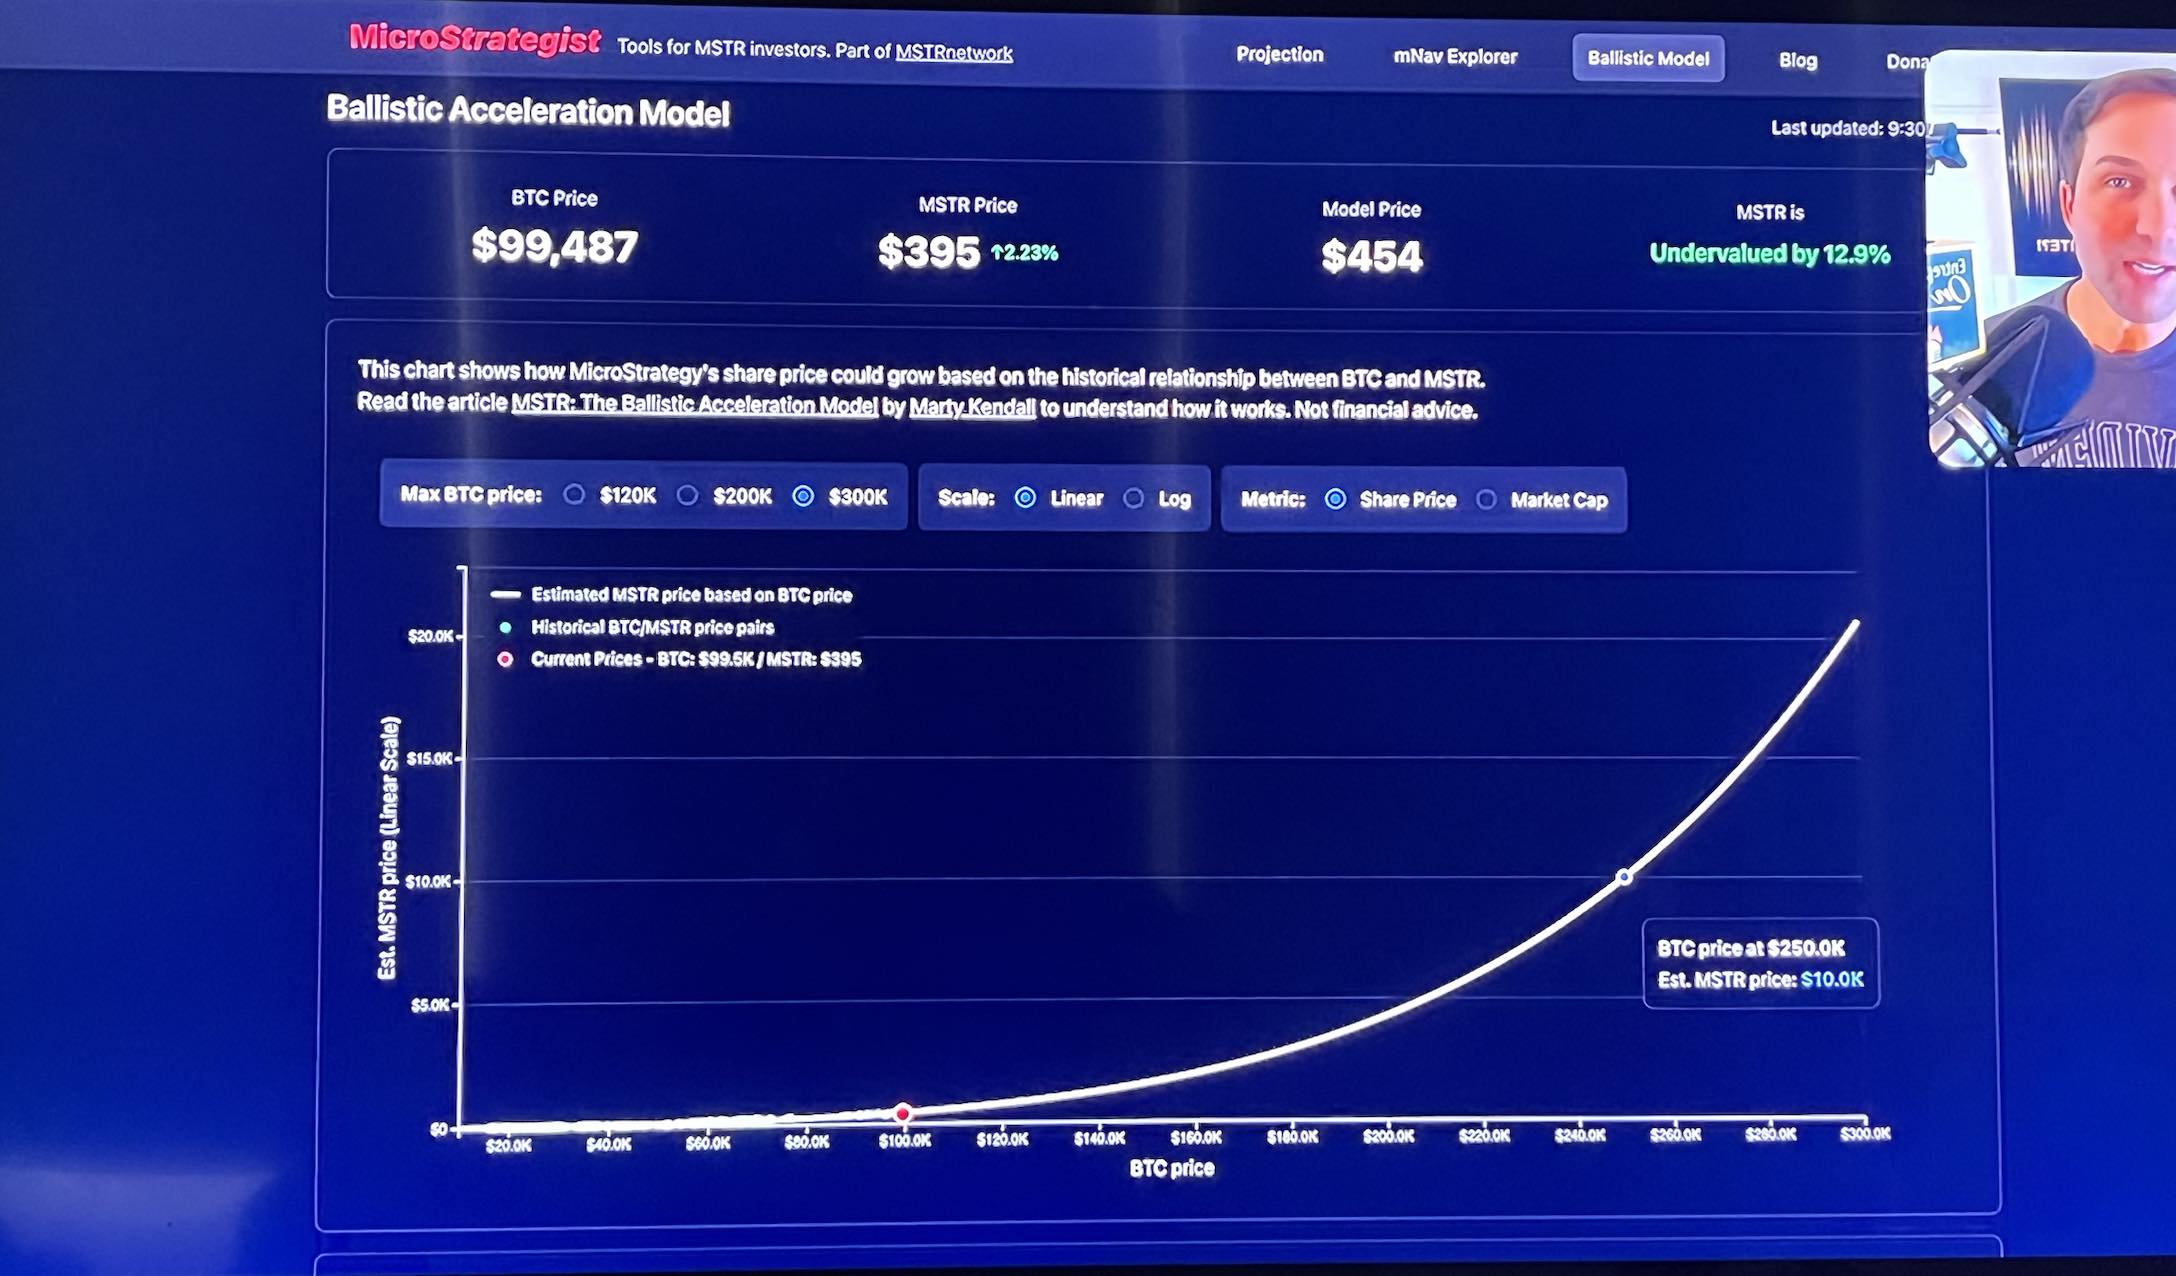
Task: Click the $100.0K x-axis label
Action: point(905,1141)
